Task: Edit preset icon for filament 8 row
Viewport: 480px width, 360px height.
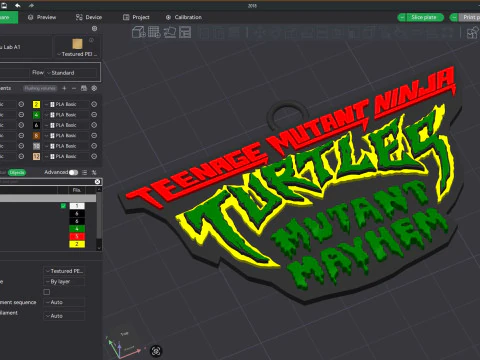Action: pyautogui.click(x=94, y=136)
